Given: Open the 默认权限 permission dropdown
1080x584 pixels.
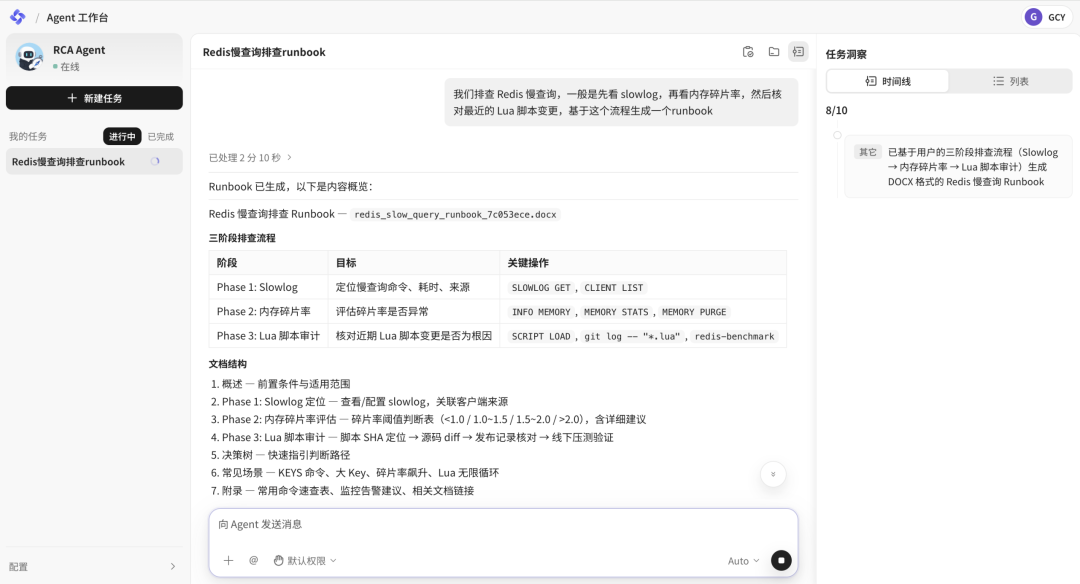Looking at the screenshot, I should (304, 561).
